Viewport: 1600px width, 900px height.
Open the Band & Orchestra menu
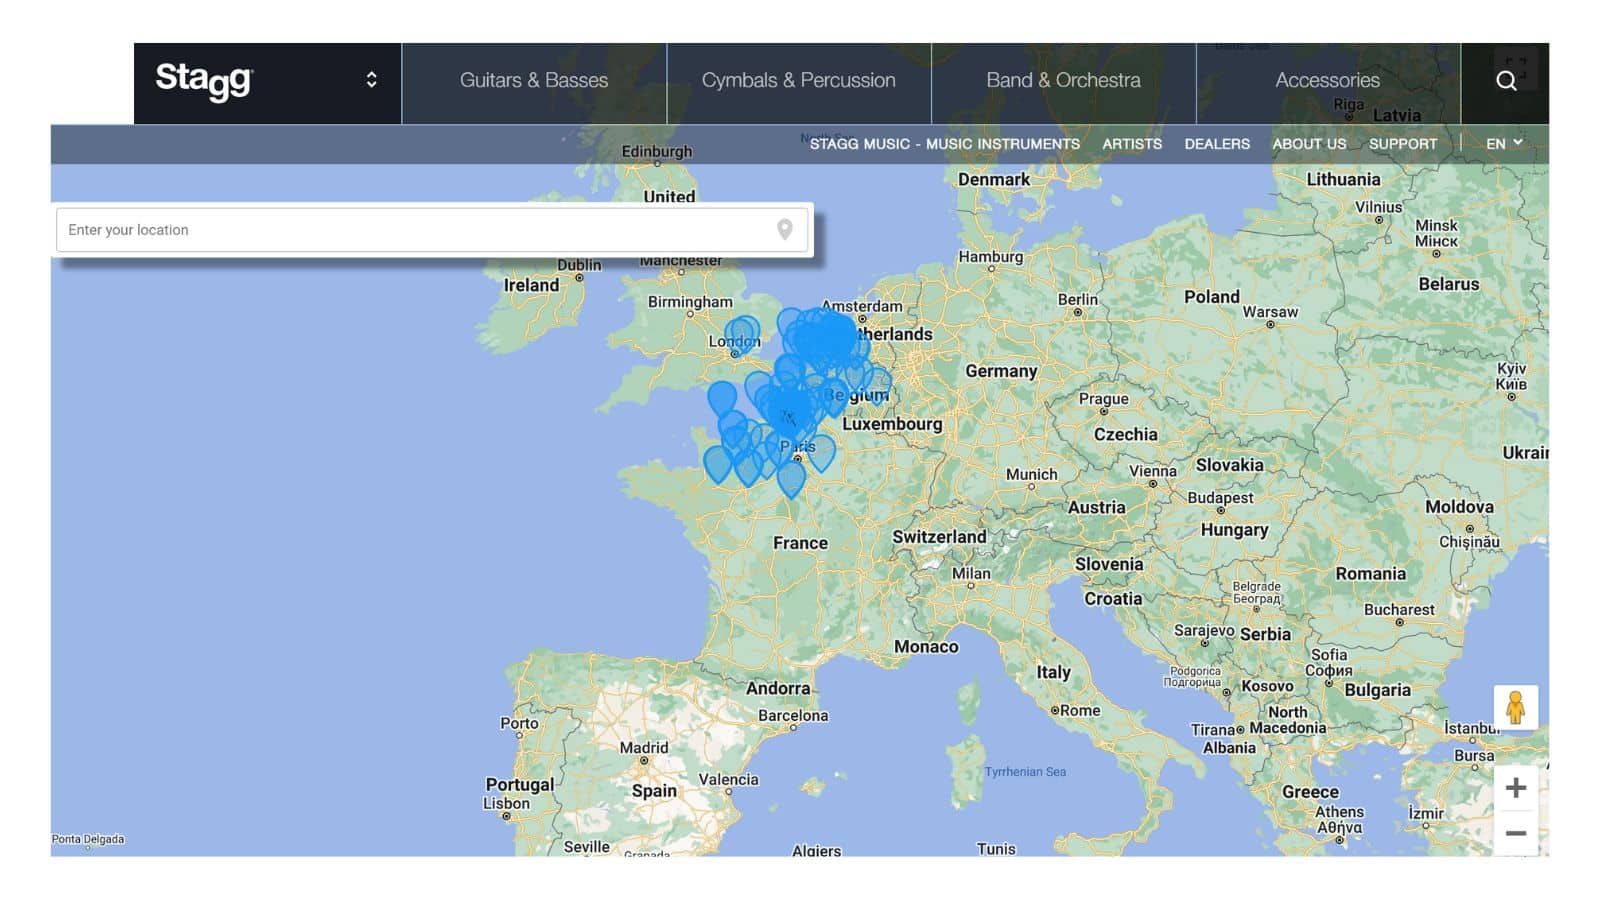[x=1063, y=80]
